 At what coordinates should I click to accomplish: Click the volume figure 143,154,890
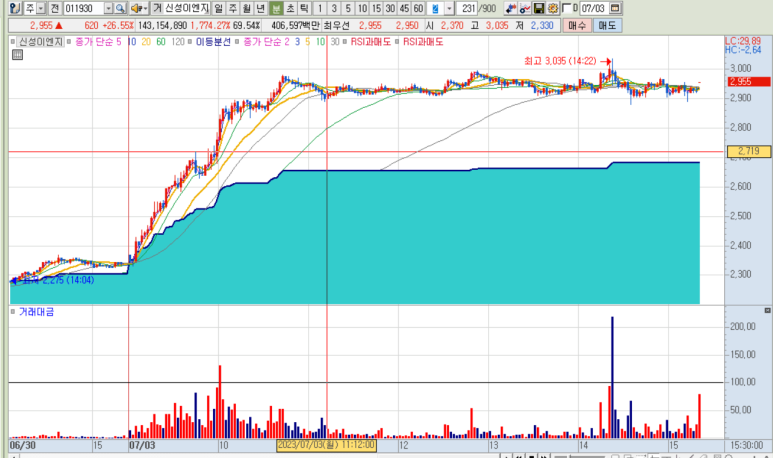point(162,25)
